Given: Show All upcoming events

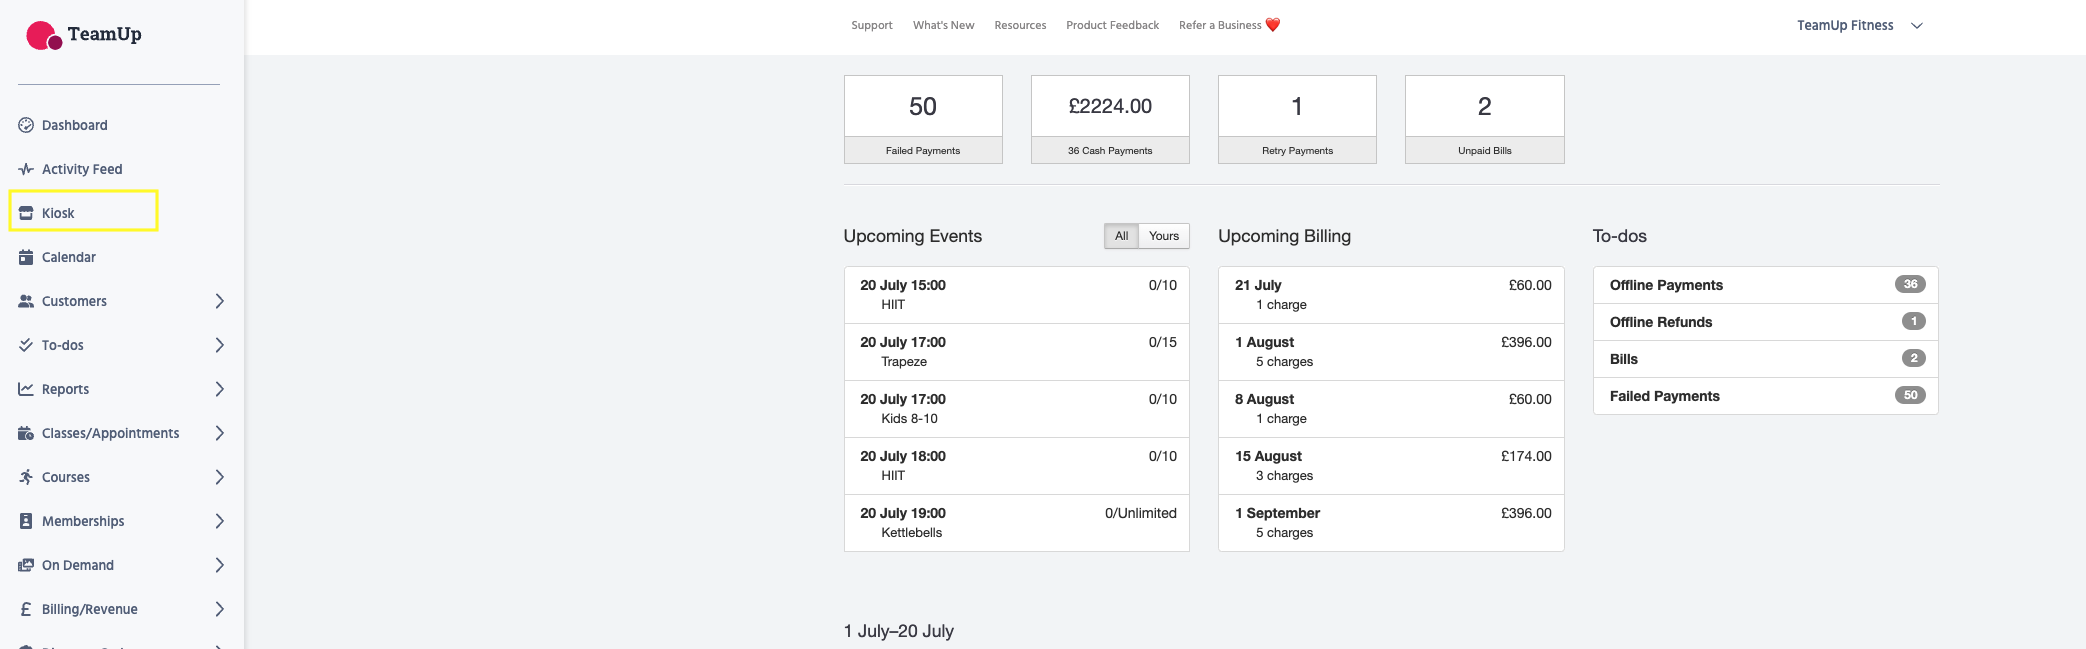Looking at the screenshot, I should [x=1121, y=236].
